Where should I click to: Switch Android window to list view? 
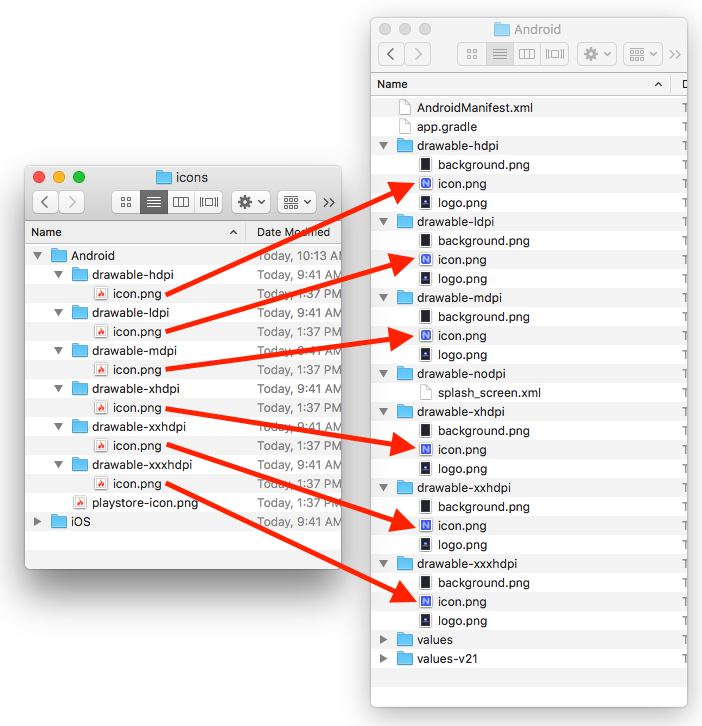pos(500,54)
